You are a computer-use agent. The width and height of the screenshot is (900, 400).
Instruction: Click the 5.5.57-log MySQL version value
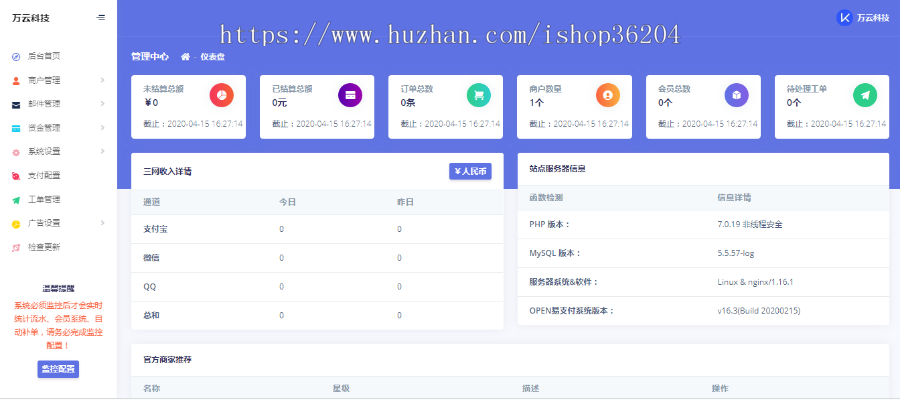(735, 253)
